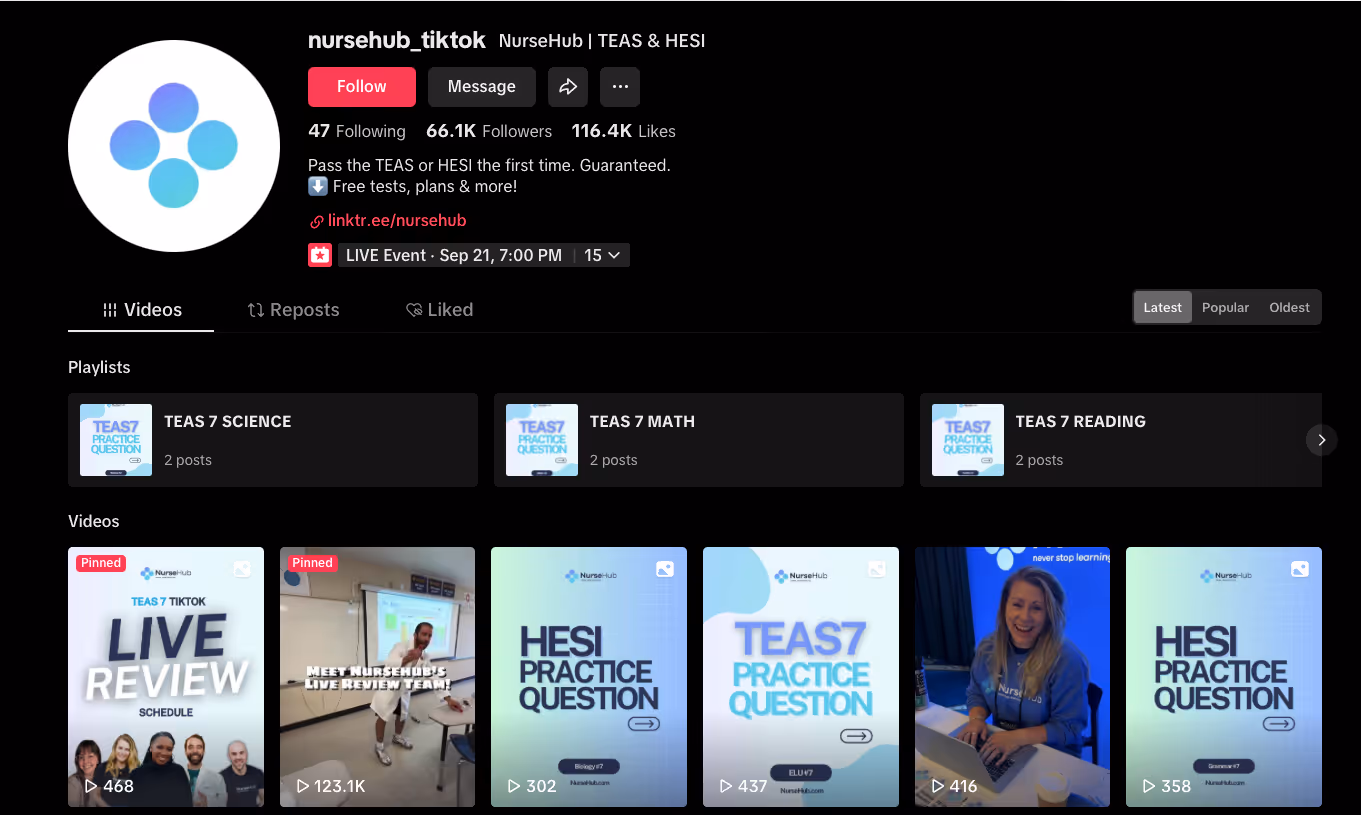Click the nursehub_tiktok username heading
The image size is (1361, 815).
point(397,41)
